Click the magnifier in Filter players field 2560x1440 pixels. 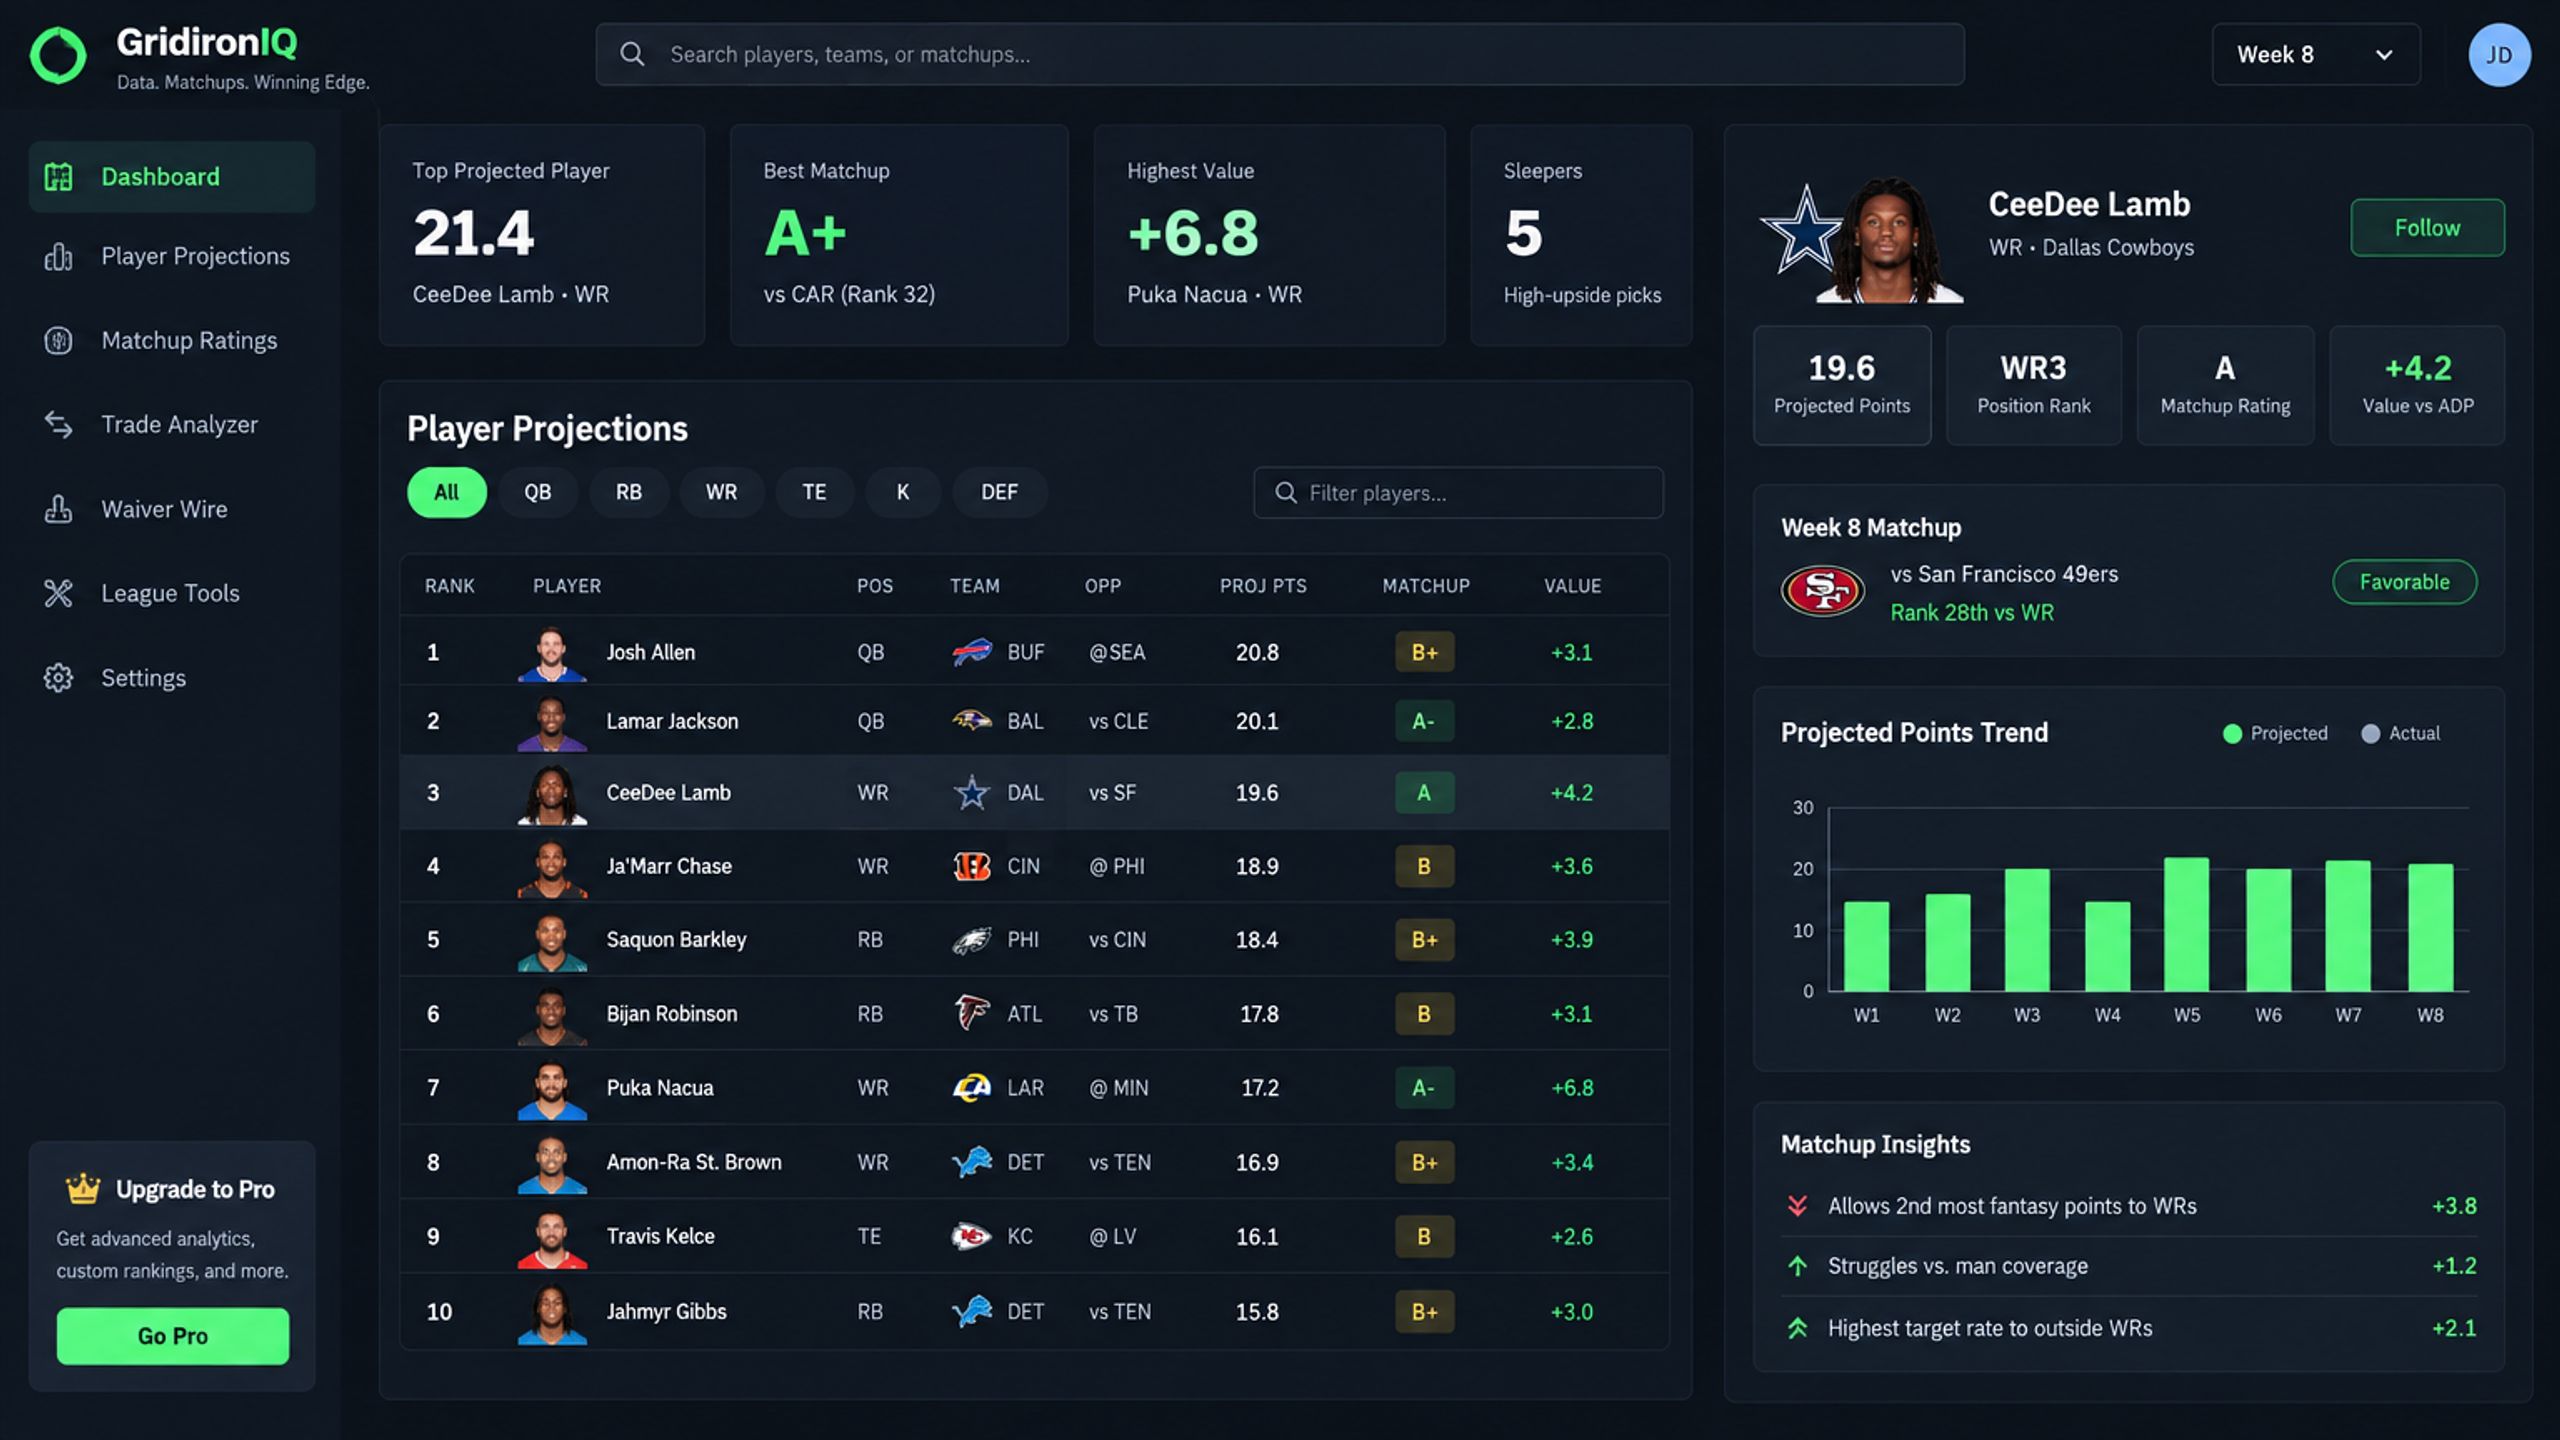pyautogui.click(x=1286, y=493)
